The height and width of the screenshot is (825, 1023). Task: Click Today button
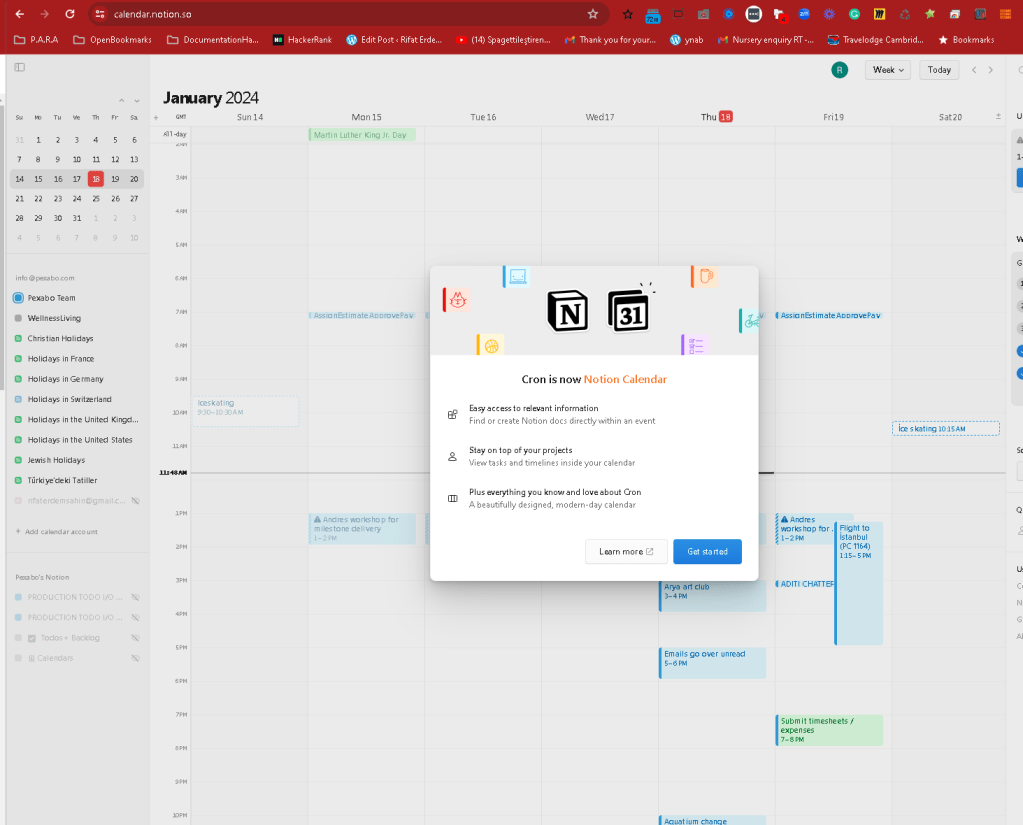click(x=939, y=70)
